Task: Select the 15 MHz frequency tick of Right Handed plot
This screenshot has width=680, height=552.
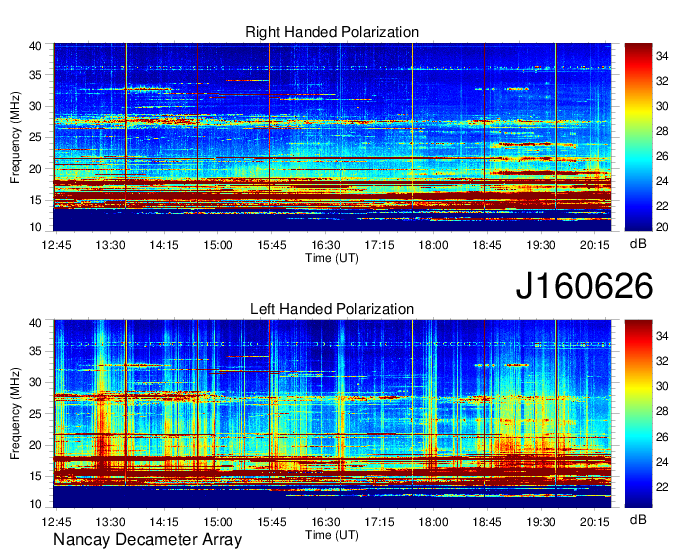Action: tap(35, 200)
